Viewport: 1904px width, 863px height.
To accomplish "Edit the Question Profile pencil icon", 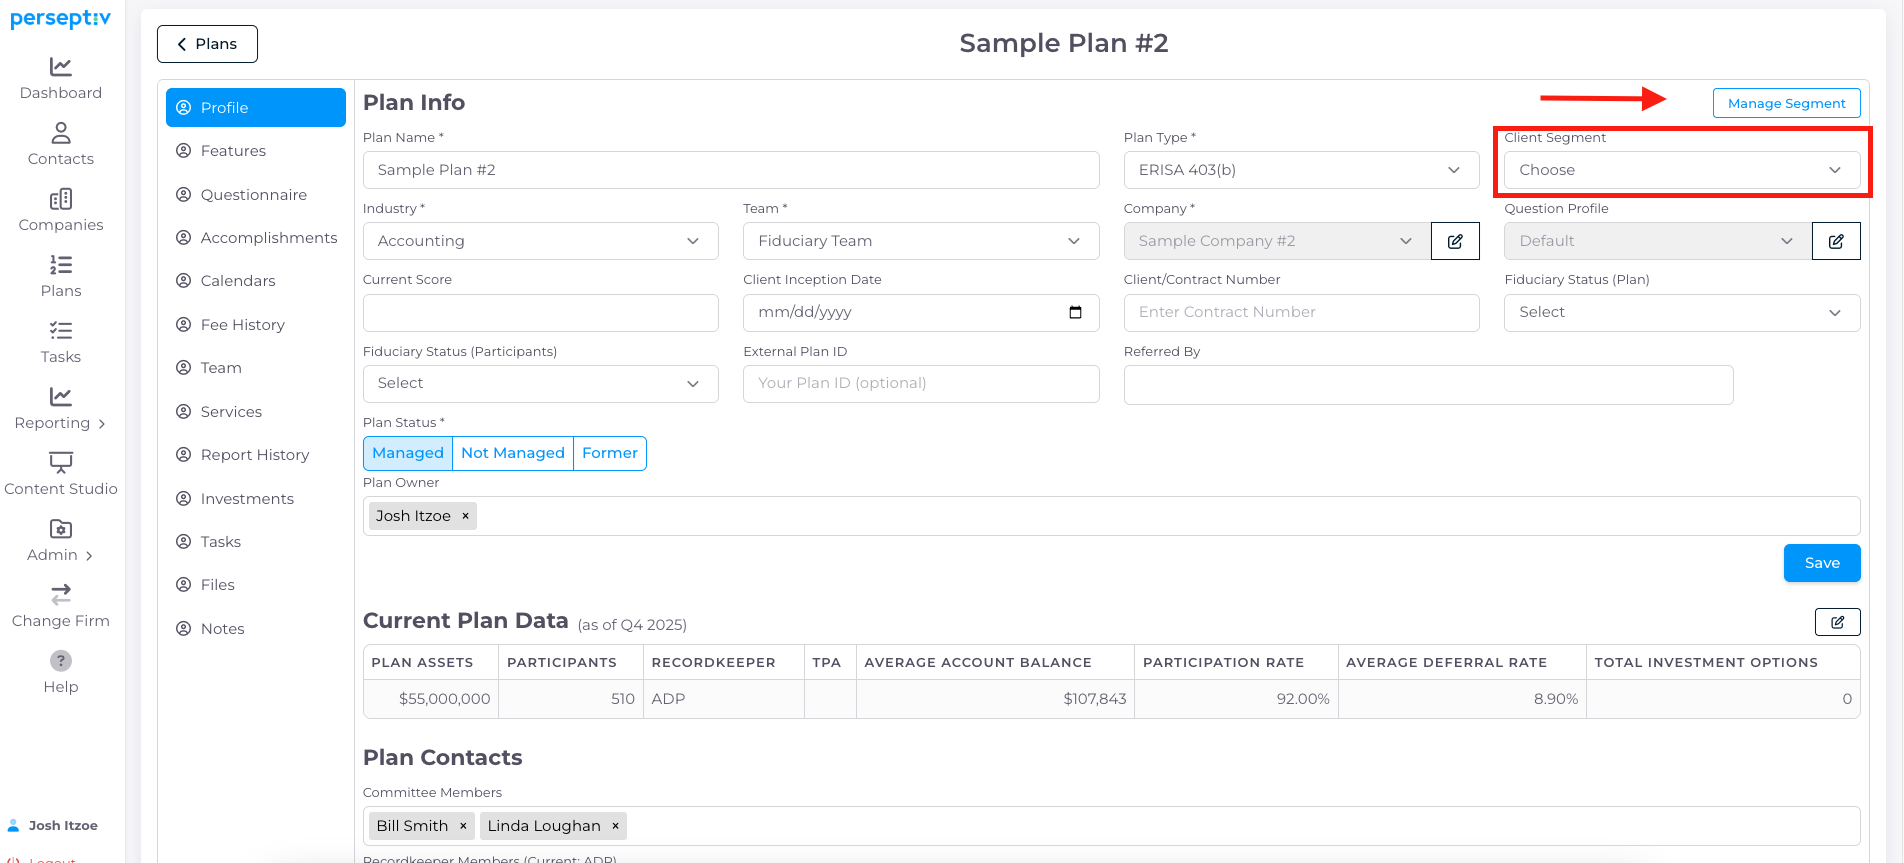I will 1836,241.
